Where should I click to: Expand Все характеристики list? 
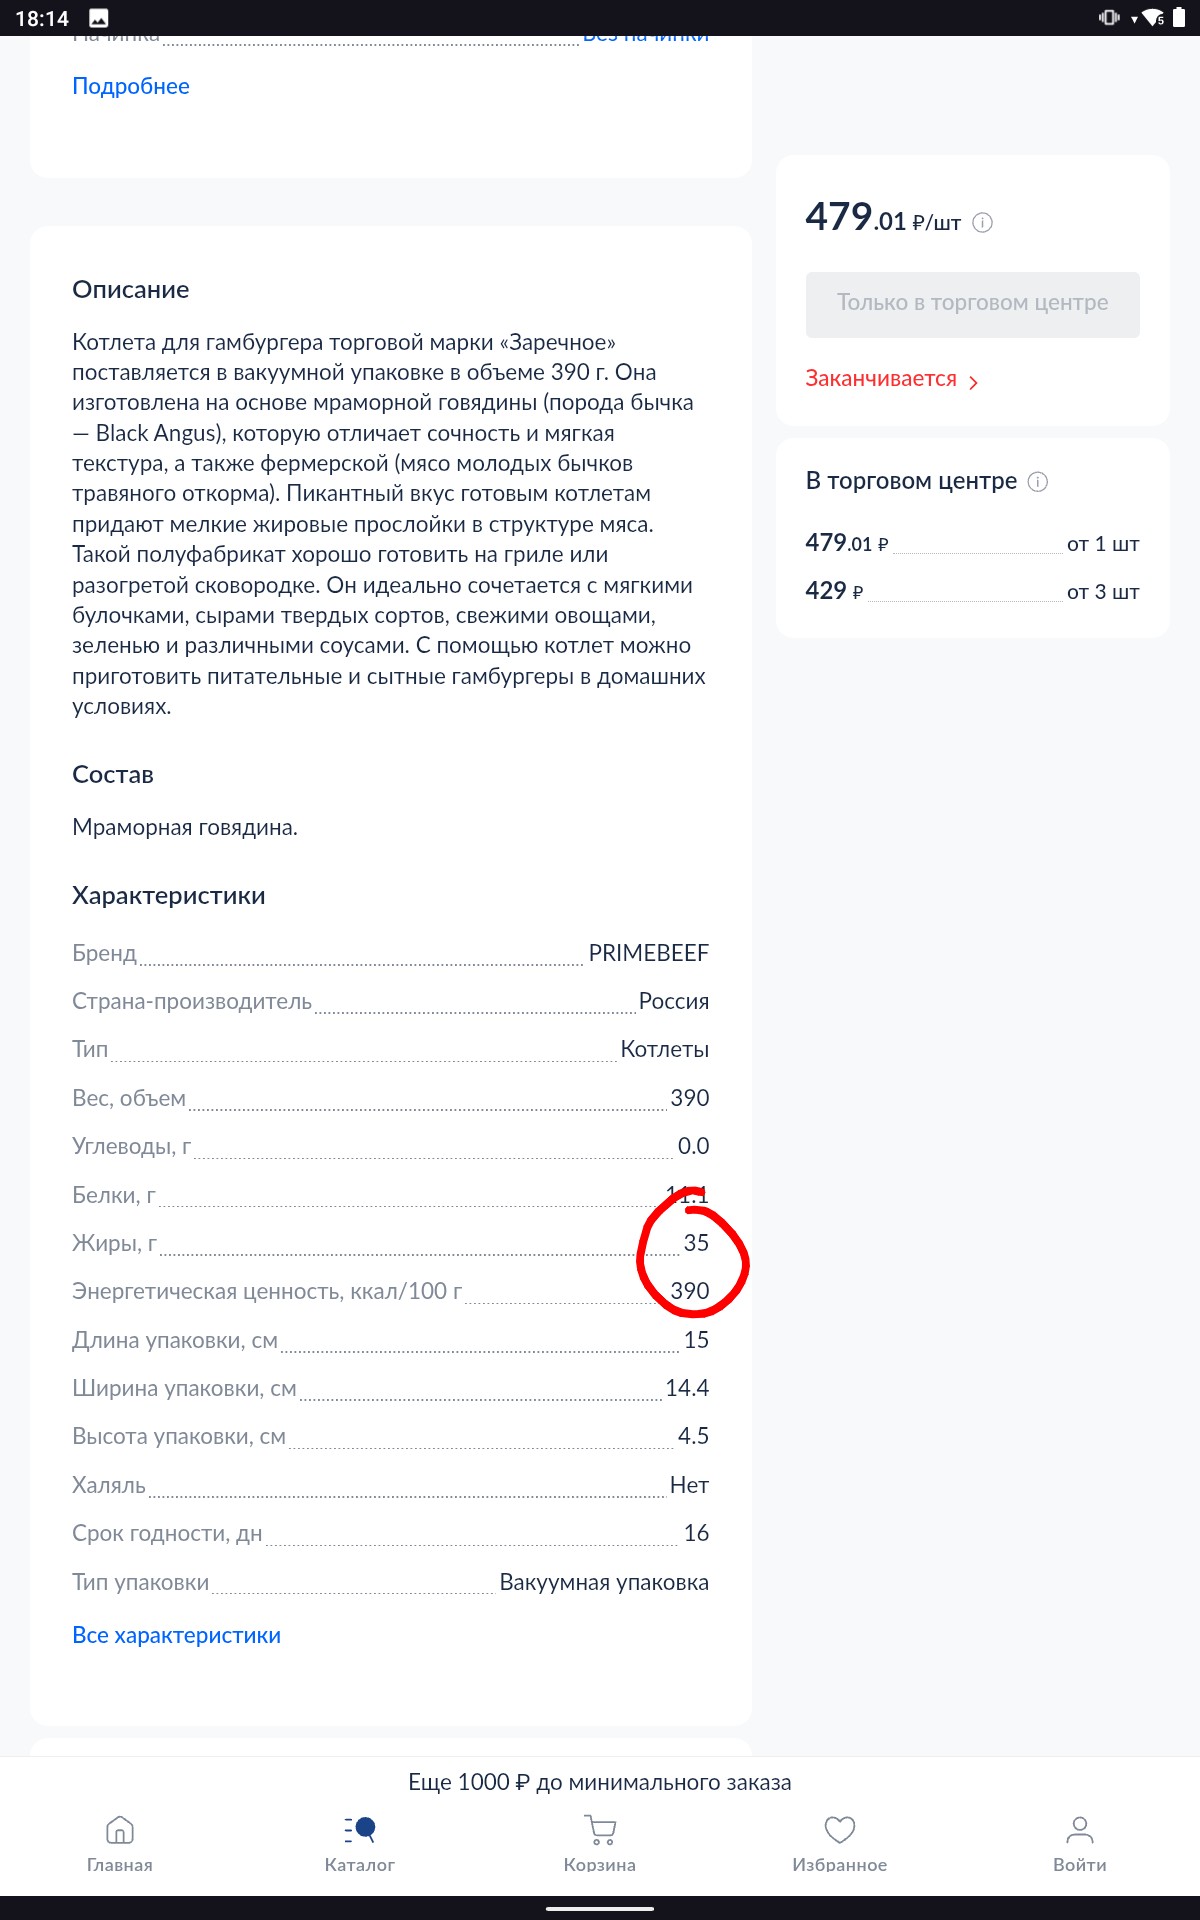(176, 1635)
